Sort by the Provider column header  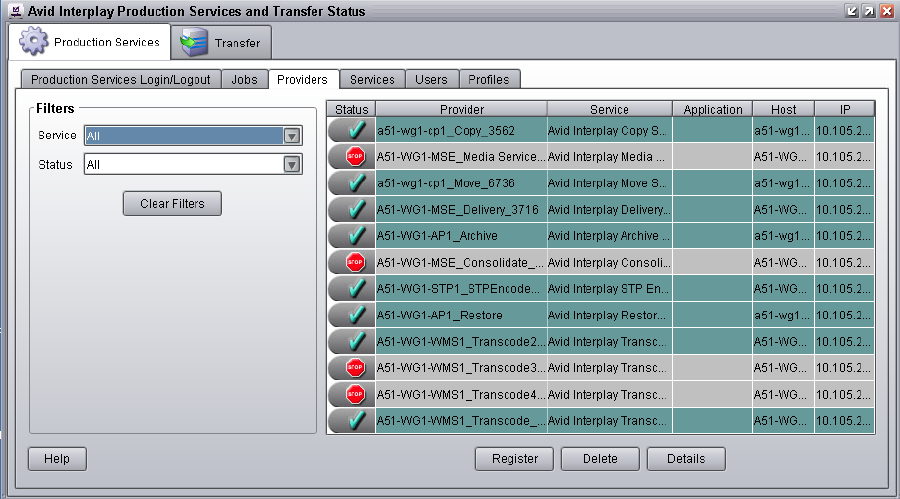point(461,109)
